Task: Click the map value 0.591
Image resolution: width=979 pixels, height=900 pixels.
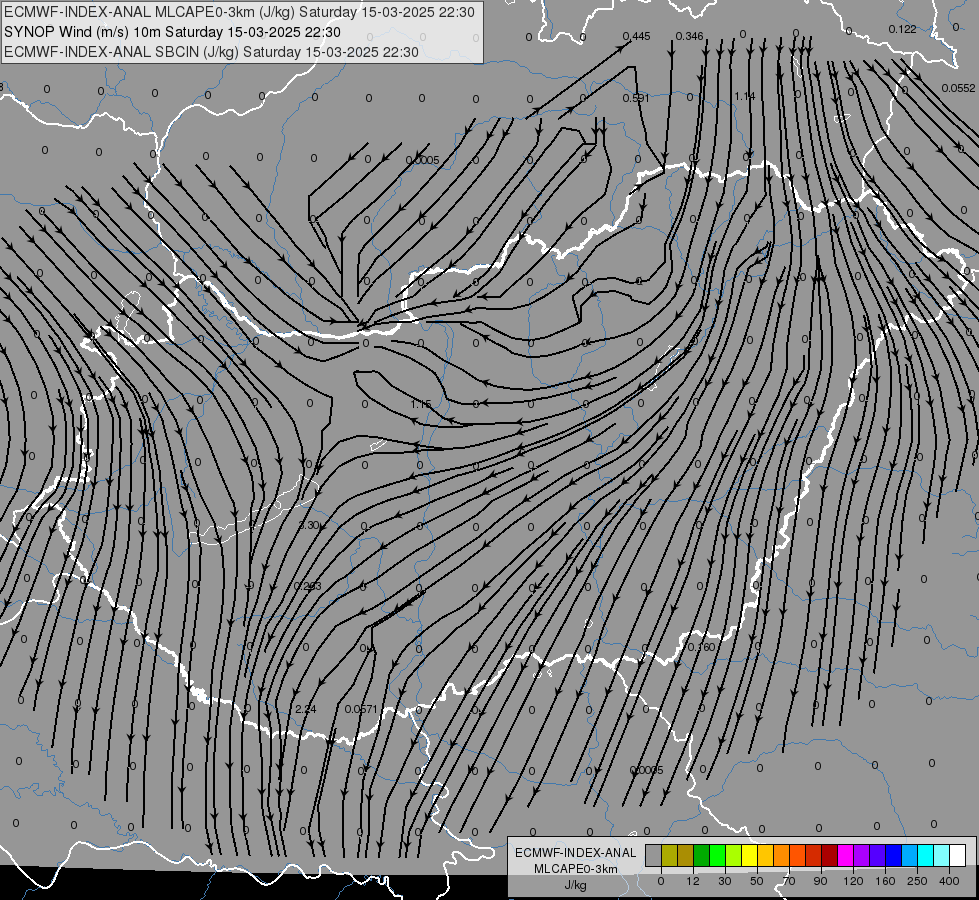Action: point(636,98)
